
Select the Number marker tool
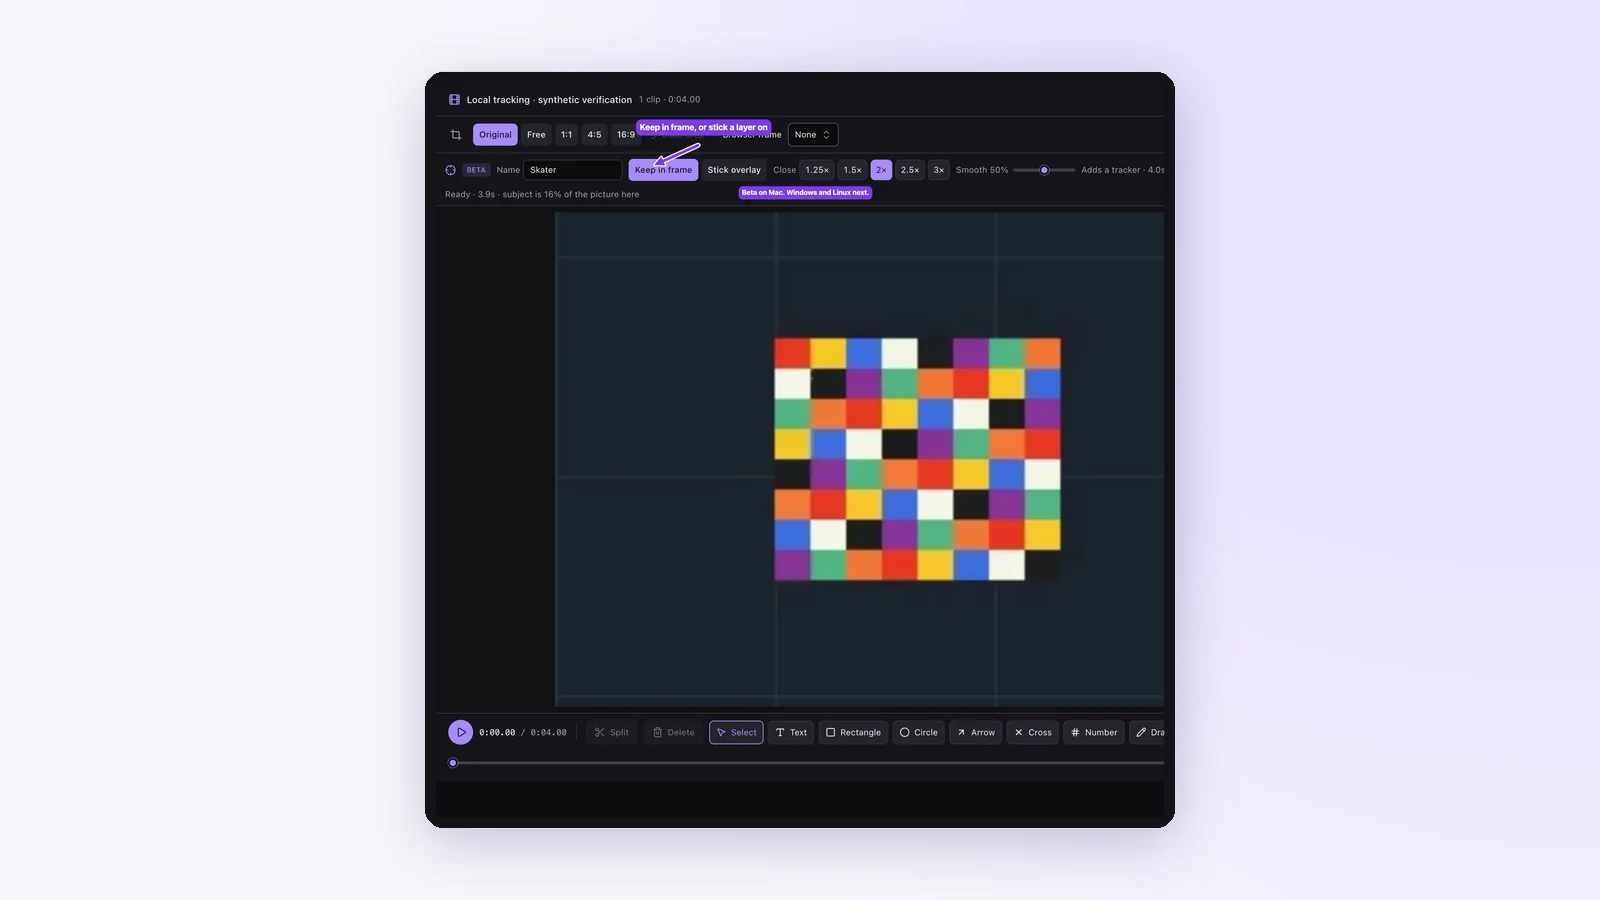tap(1094, 732)
